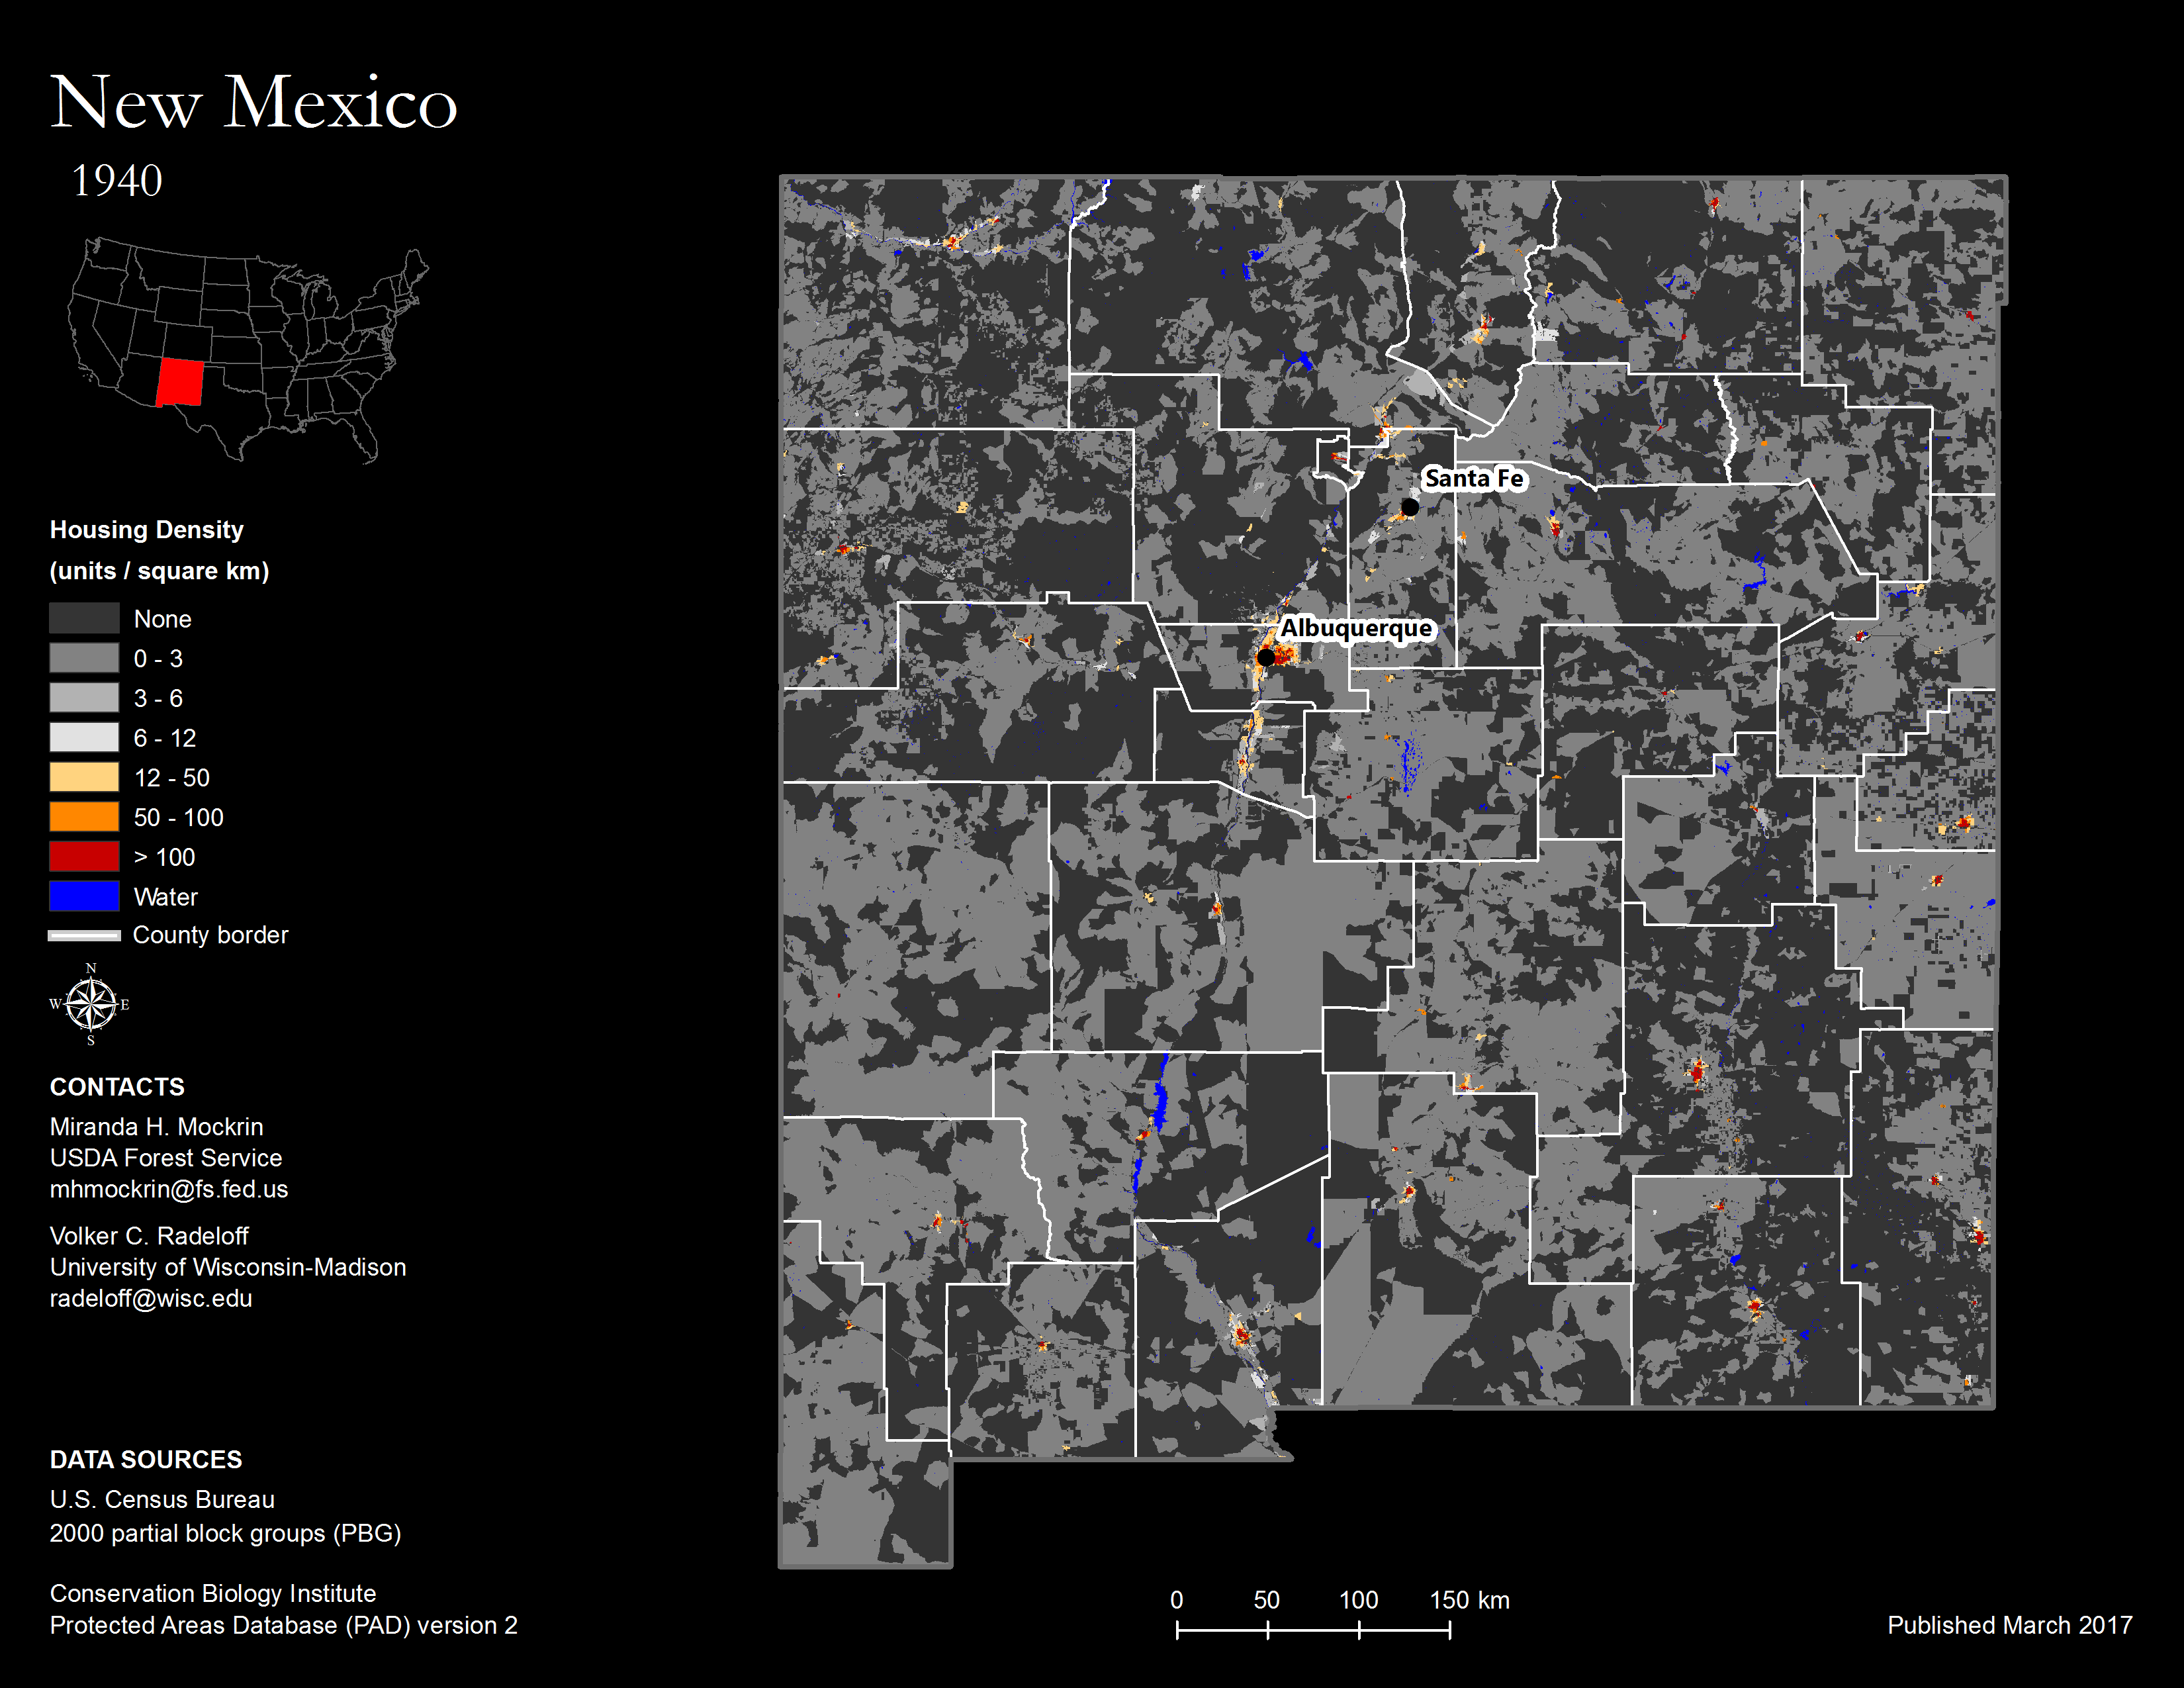Click the '0 - 3' legend swatch

[84, 658]
